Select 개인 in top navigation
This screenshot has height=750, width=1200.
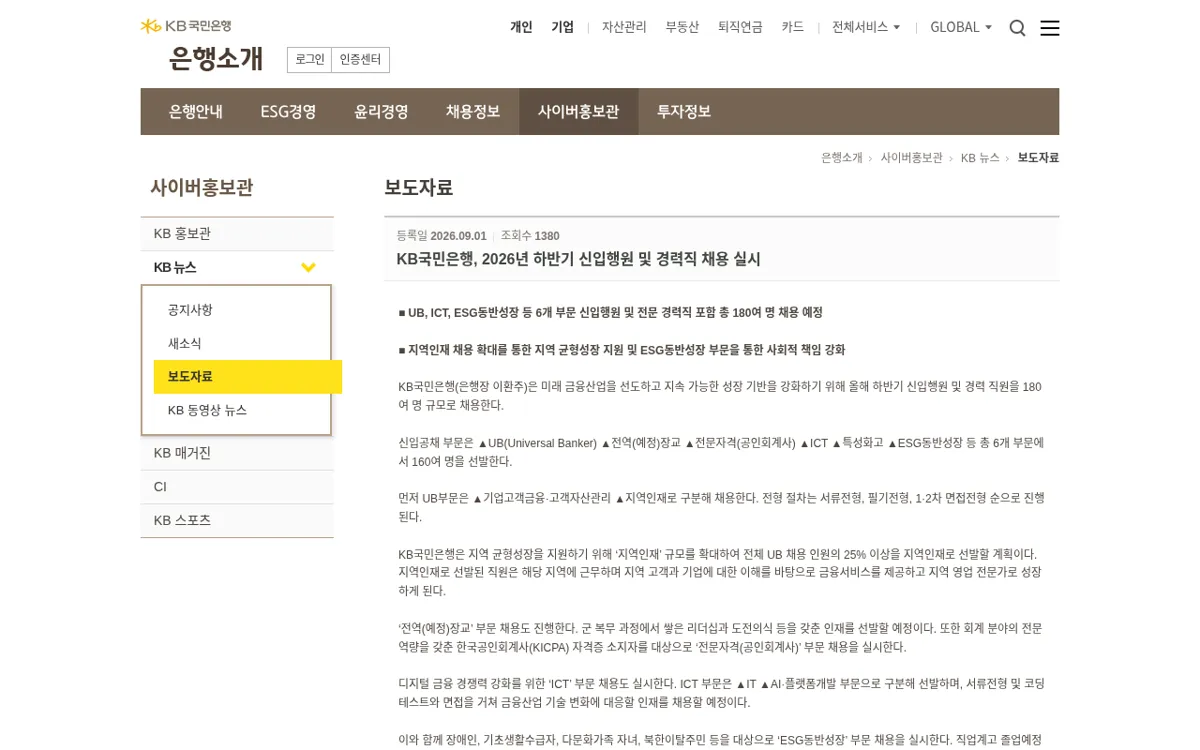(521, 27)
